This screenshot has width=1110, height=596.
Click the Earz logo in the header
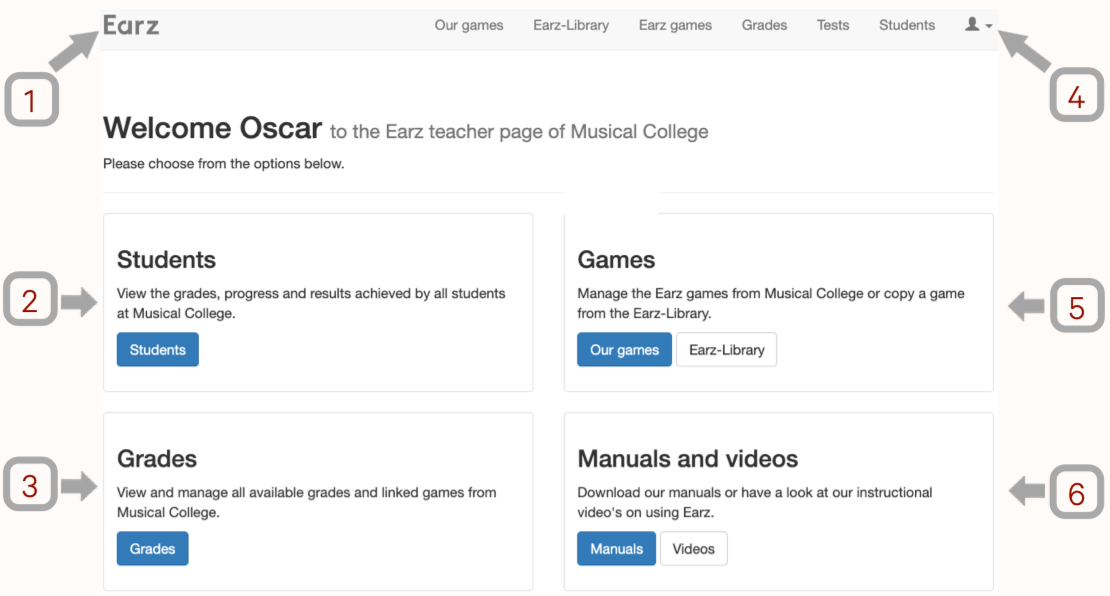tap(131, 25)
